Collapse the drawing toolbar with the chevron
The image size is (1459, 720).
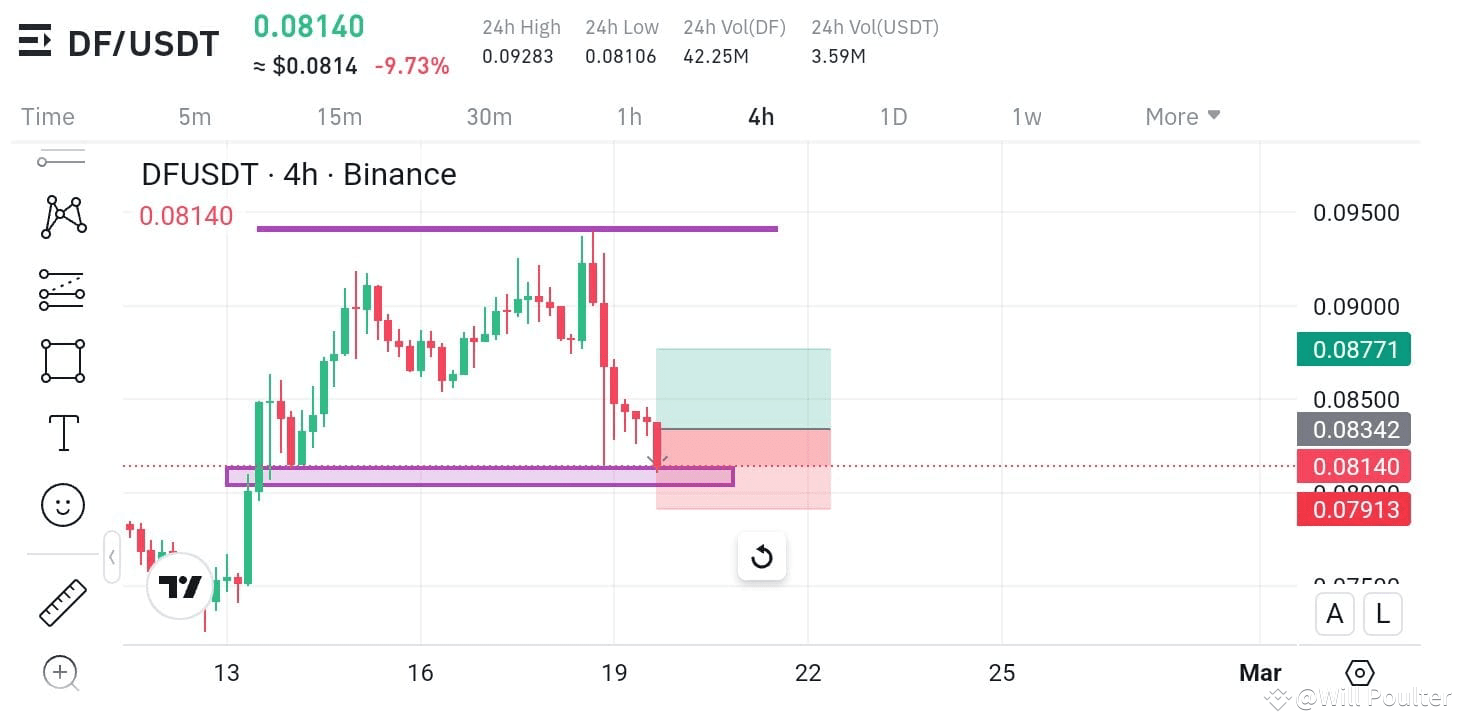(111, 557)
